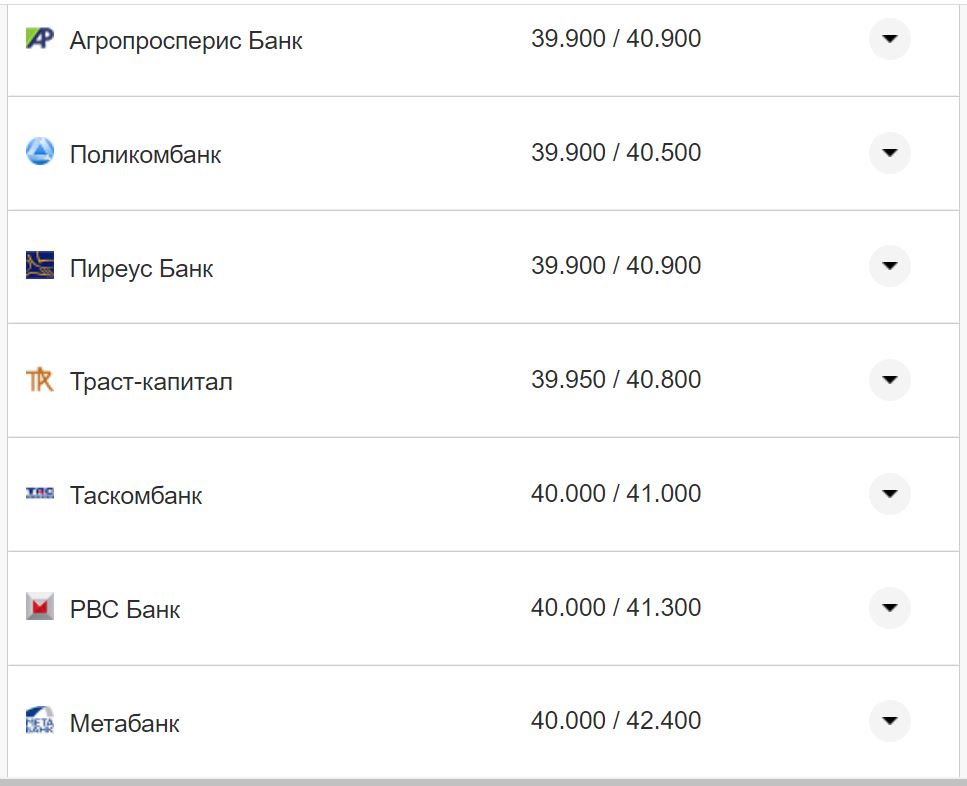Click the Таскомбанк logo icon
This screenshot has height=786, width=967.
[x=39, y=493]
